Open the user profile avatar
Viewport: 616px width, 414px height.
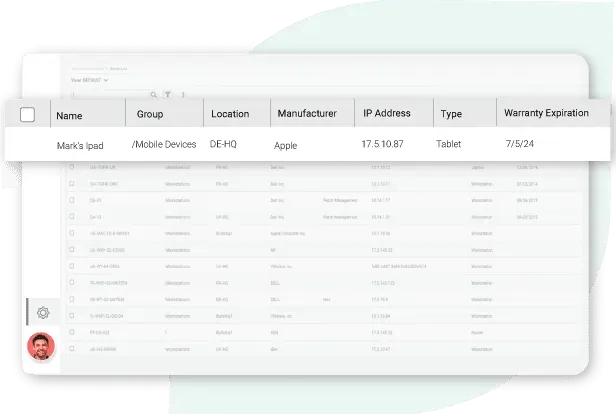[41, 346]
